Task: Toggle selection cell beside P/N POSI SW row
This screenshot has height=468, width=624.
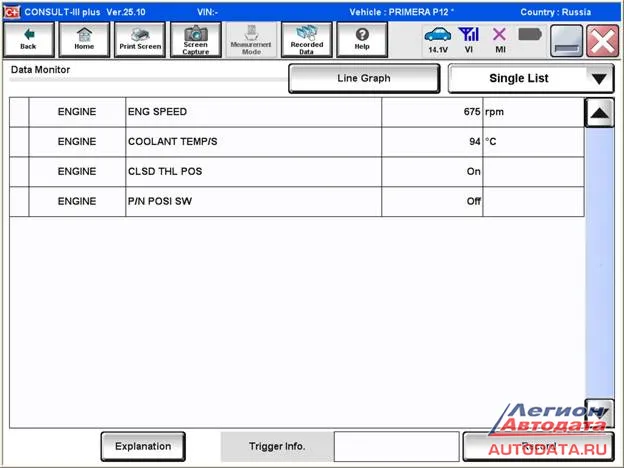Action: point(19,202)
